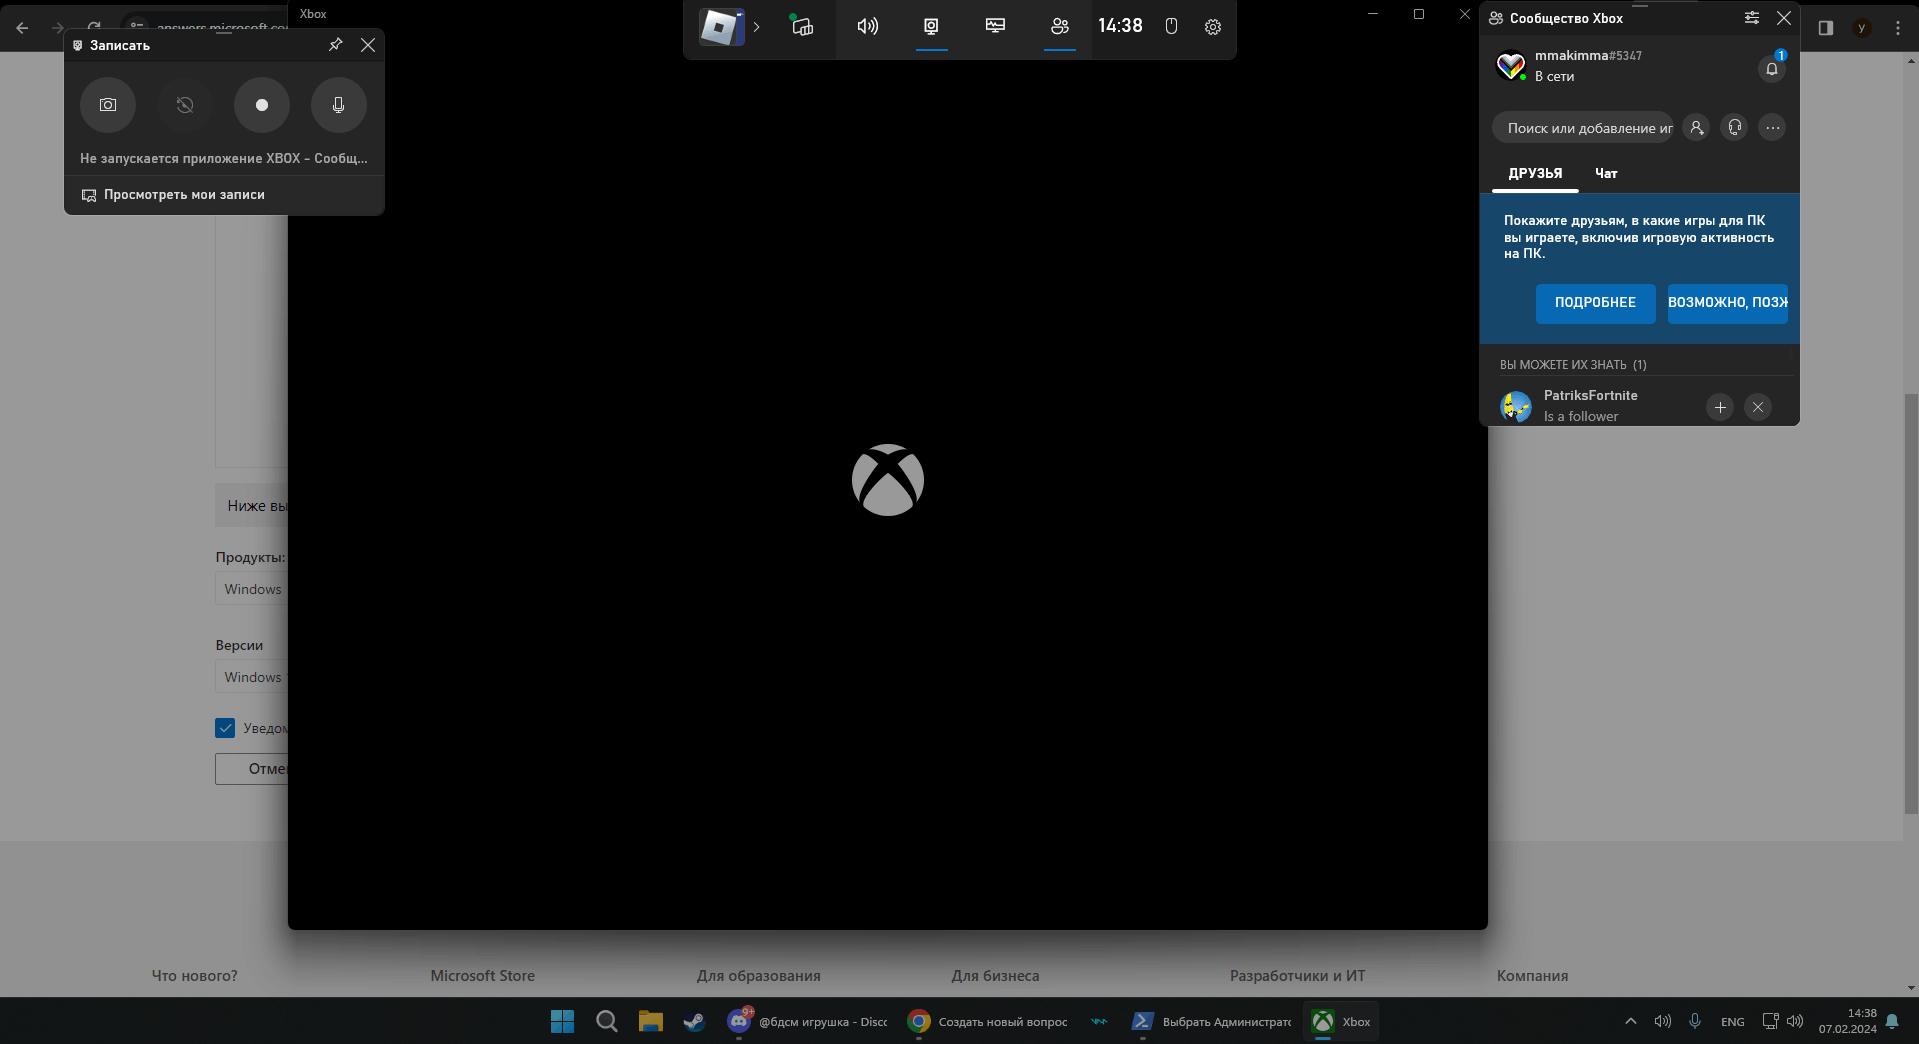Open the Для образования footer link
The height and width of the screenshot is (1044, 1919).
click(x=759, y=976)
